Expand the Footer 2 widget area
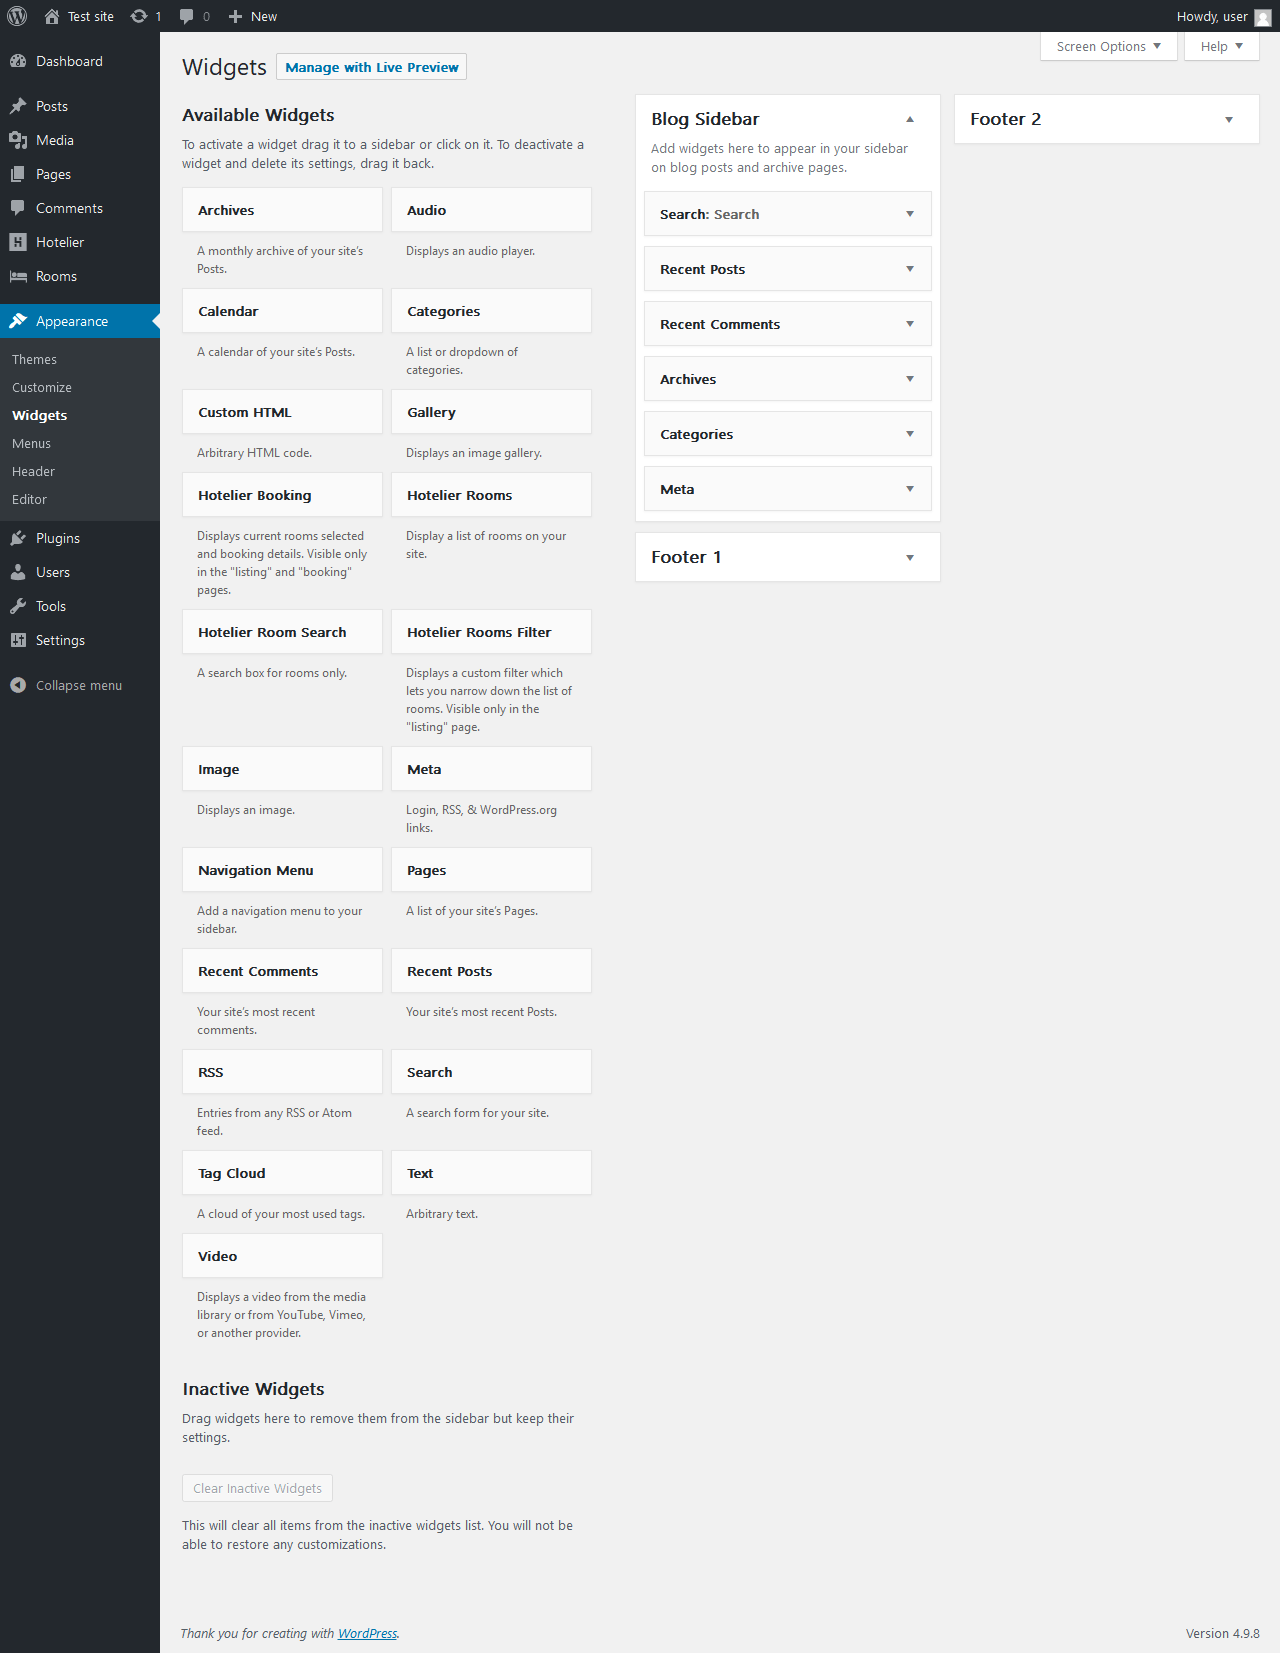Viewport: 1280px width, 1653px height. (x=1229, y=119)
